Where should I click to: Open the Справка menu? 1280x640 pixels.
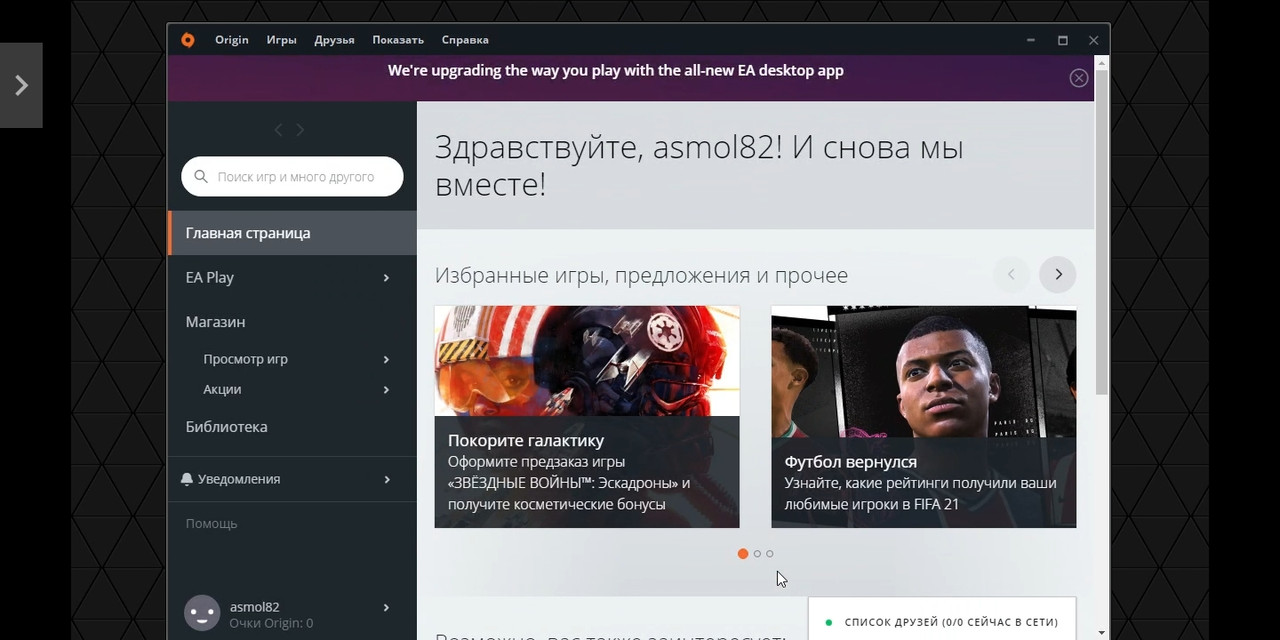click(465, 40)
